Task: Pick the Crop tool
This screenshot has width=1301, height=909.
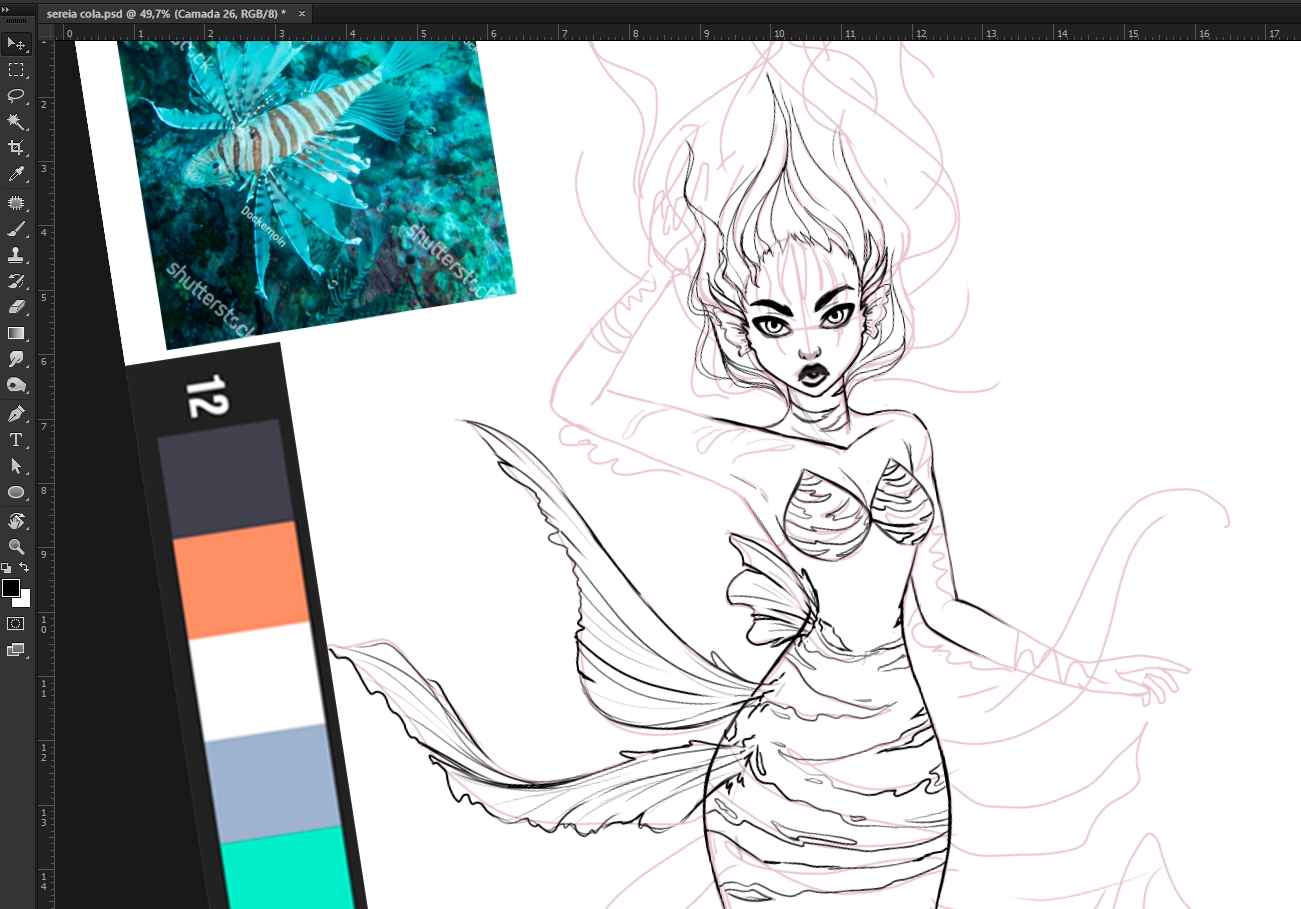Action: pos(16,148)
